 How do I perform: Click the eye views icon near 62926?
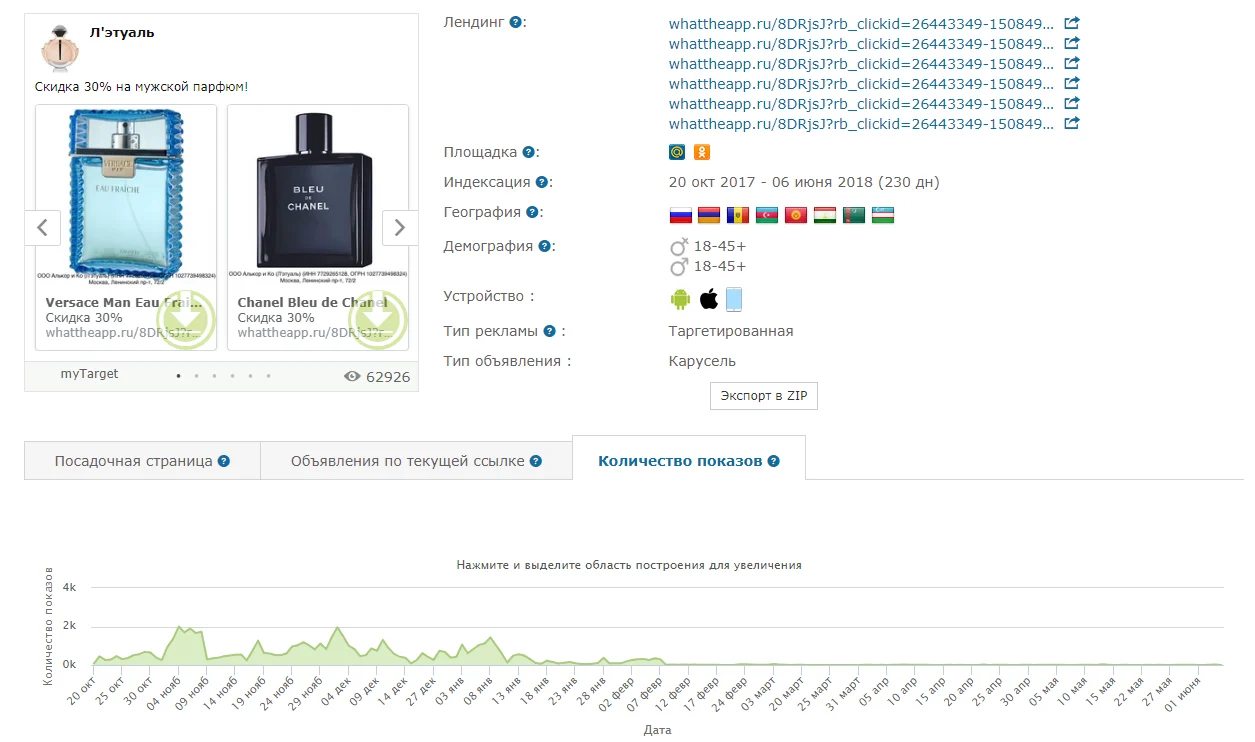(x=352, y=377)
